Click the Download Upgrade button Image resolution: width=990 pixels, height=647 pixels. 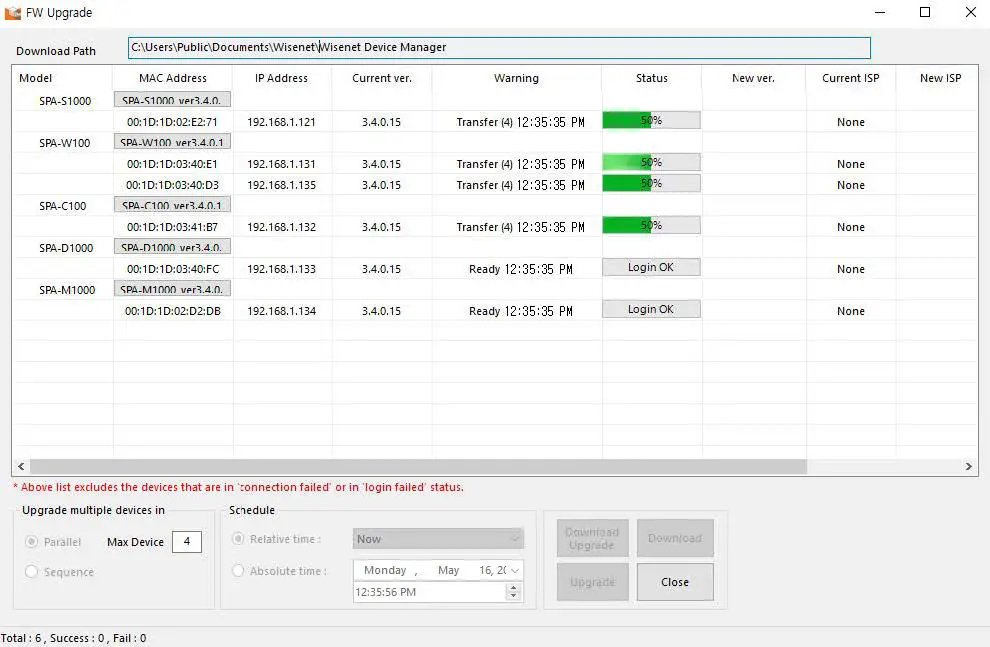click(x=592, y=538)
